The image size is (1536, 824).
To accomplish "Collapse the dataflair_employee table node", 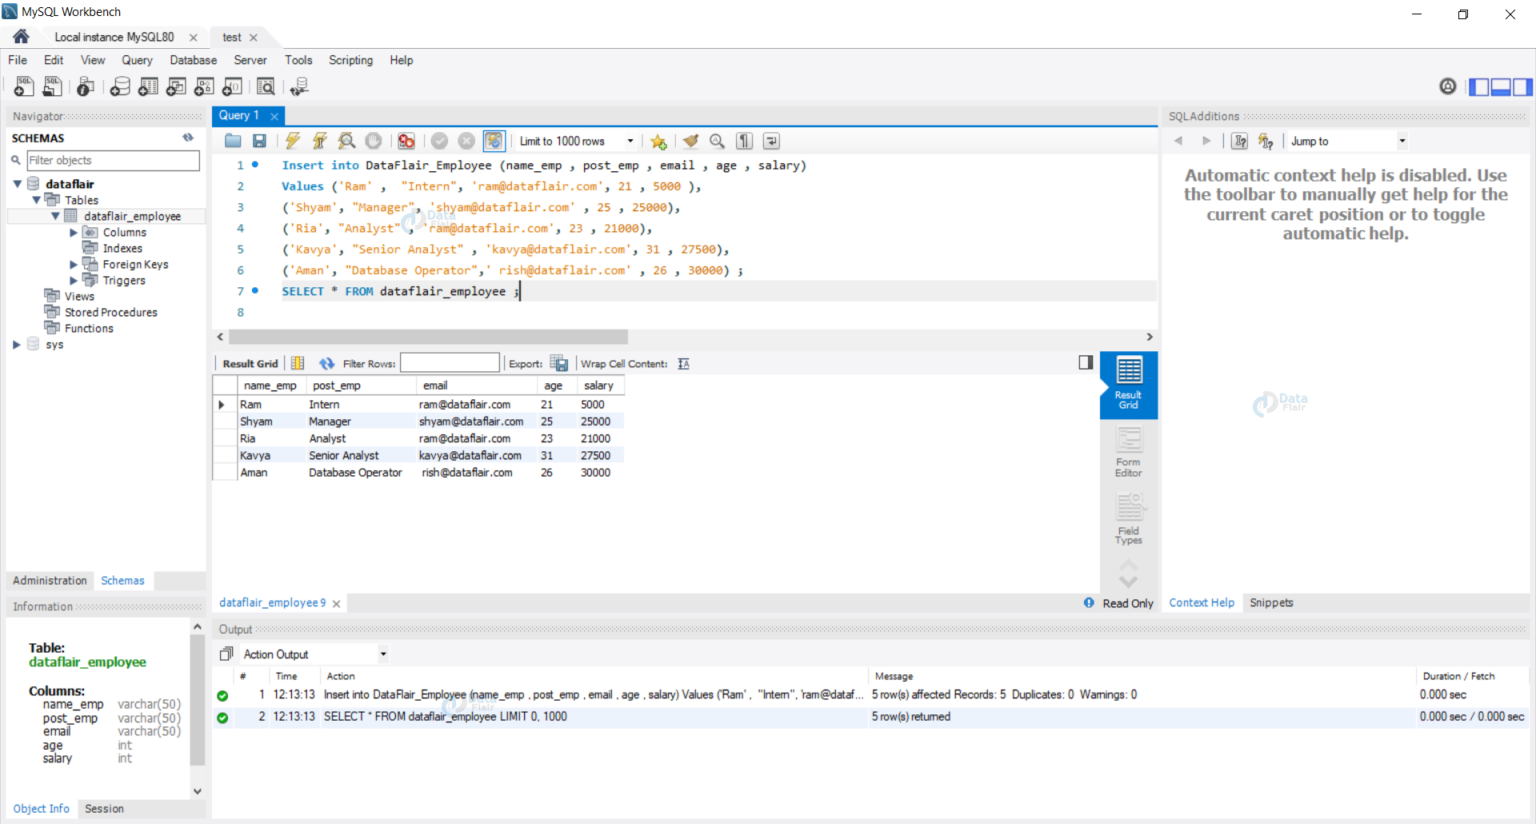I will [x=55, y=216].
